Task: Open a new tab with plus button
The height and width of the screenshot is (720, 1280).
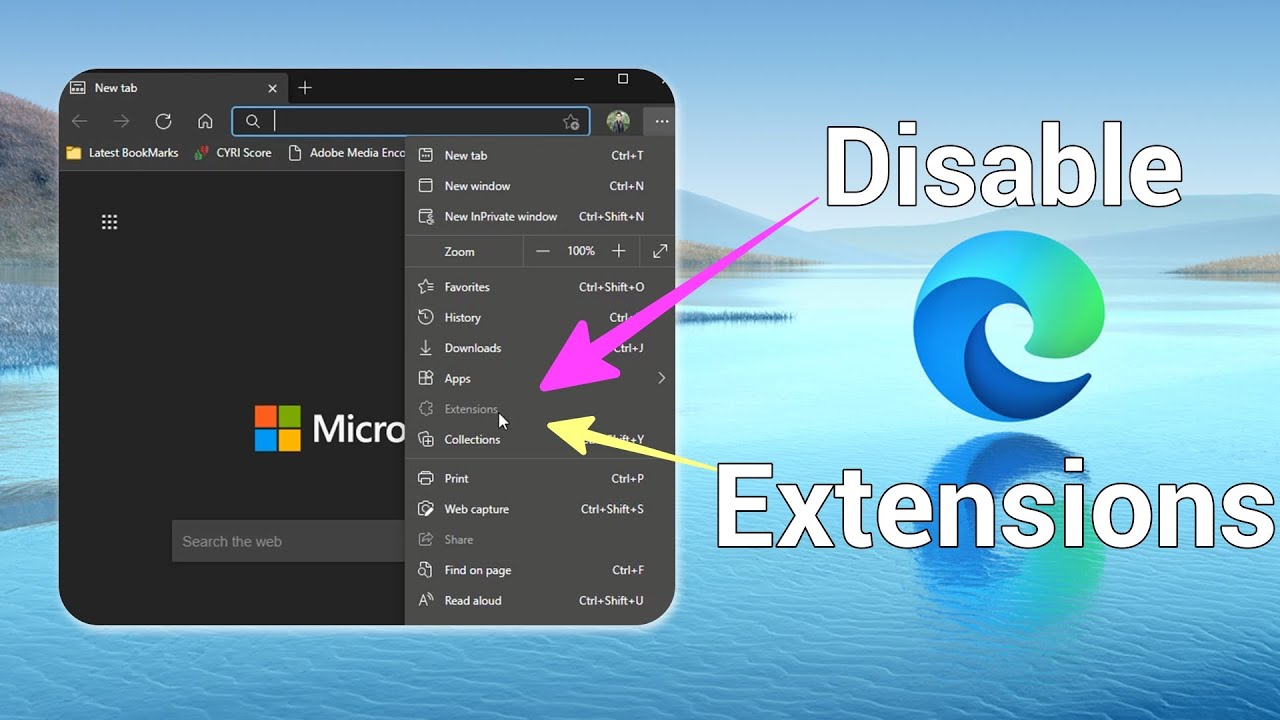Action: [305, 88]
